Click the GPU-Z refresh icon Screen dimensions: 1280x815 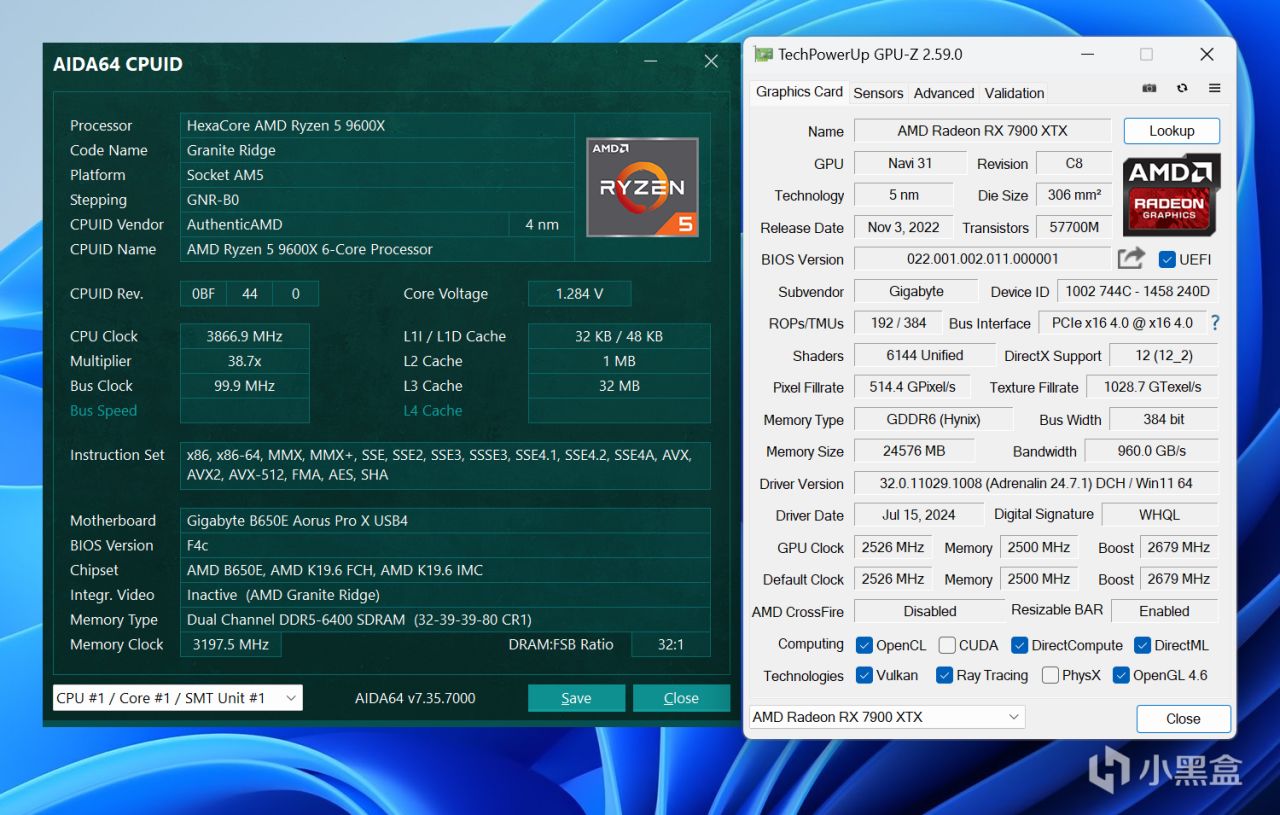point(1182,89)
